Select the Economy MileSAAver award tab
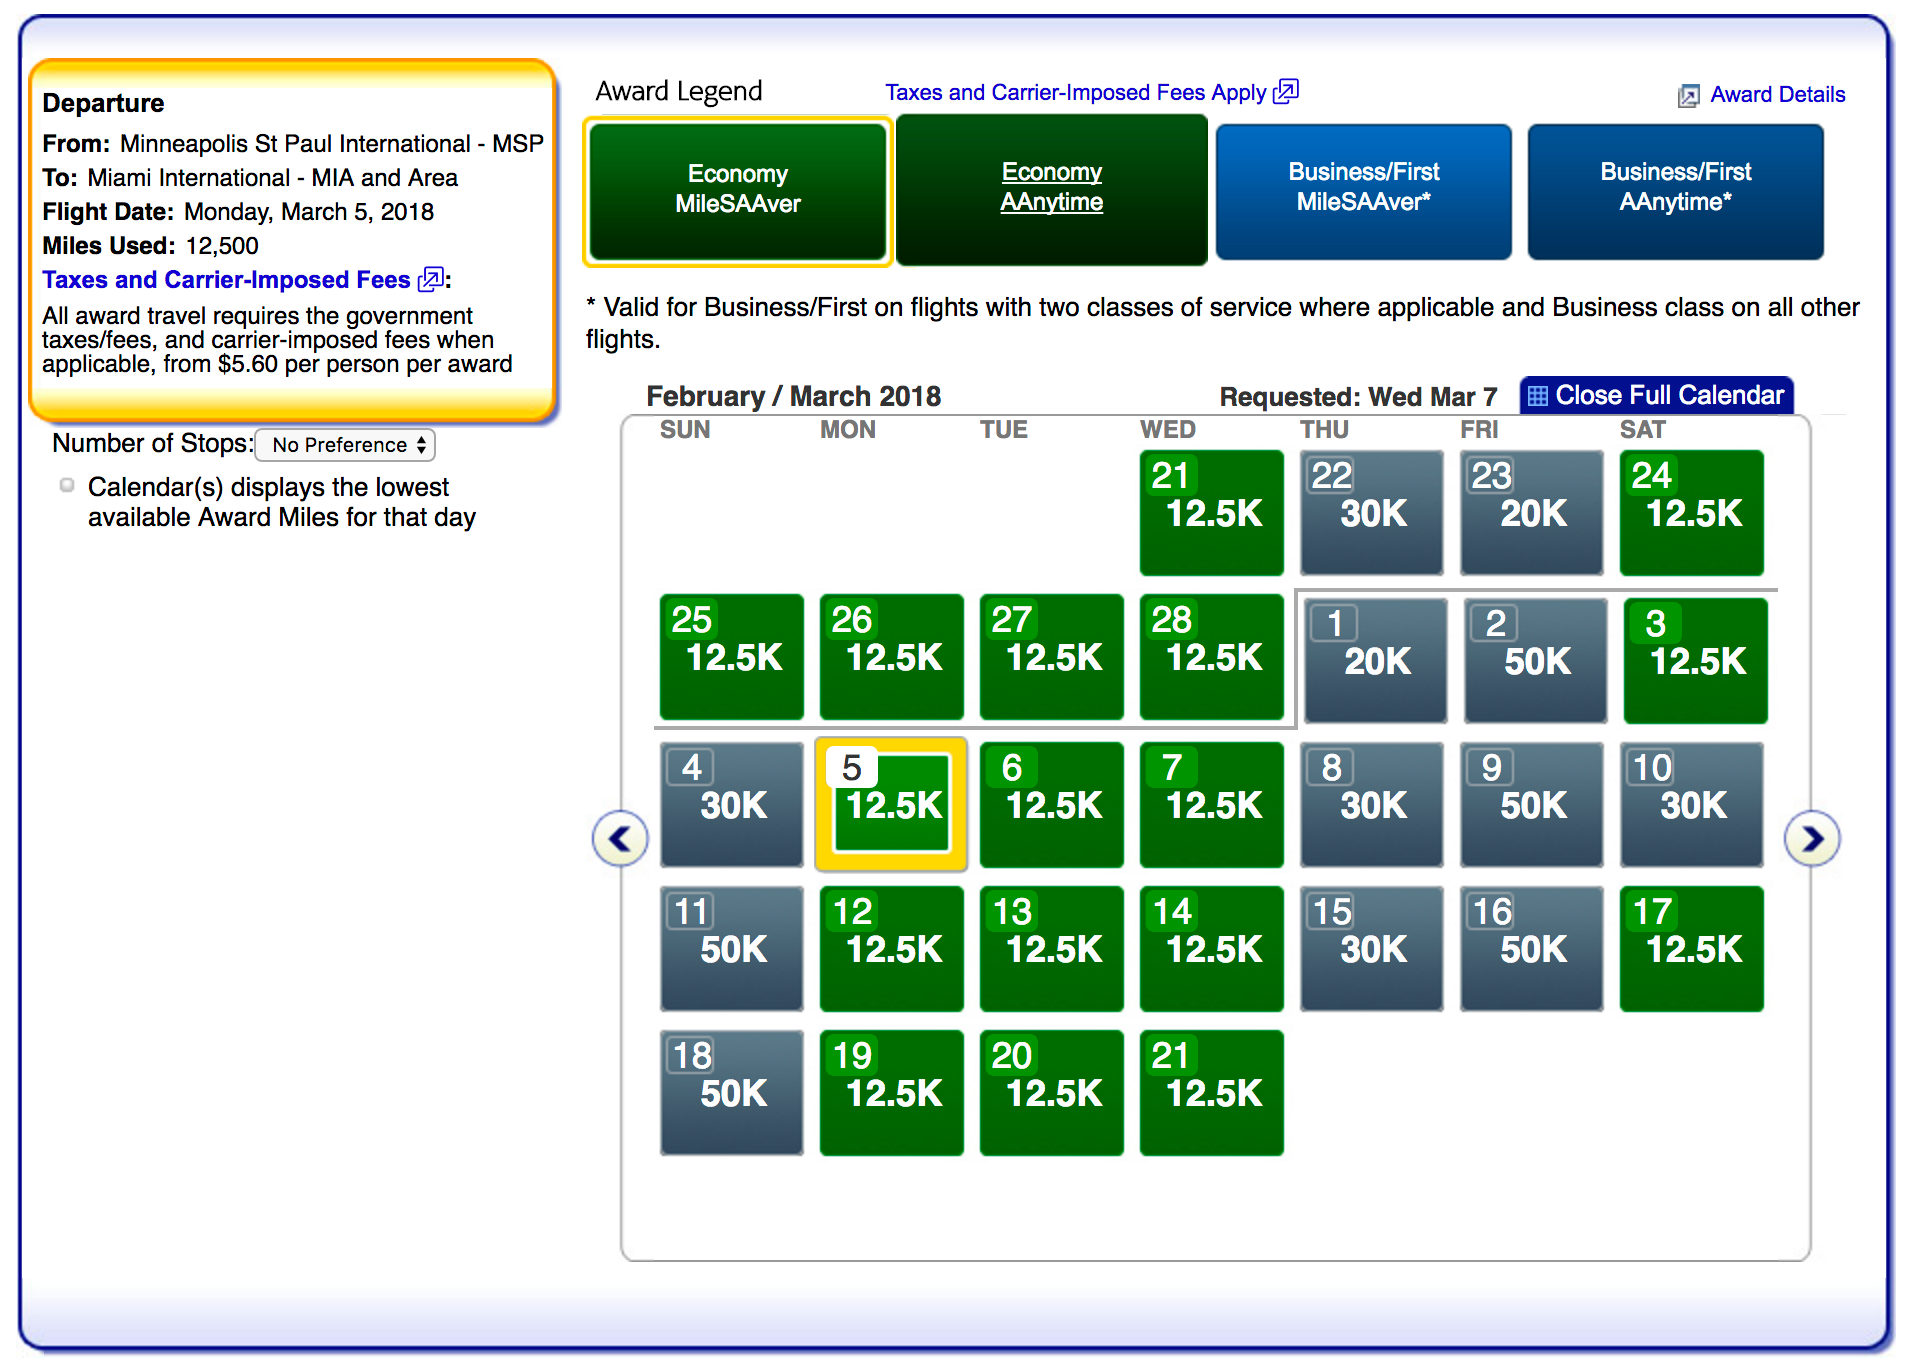Screen dimensions: 1908x1370 tap(738, 190)
